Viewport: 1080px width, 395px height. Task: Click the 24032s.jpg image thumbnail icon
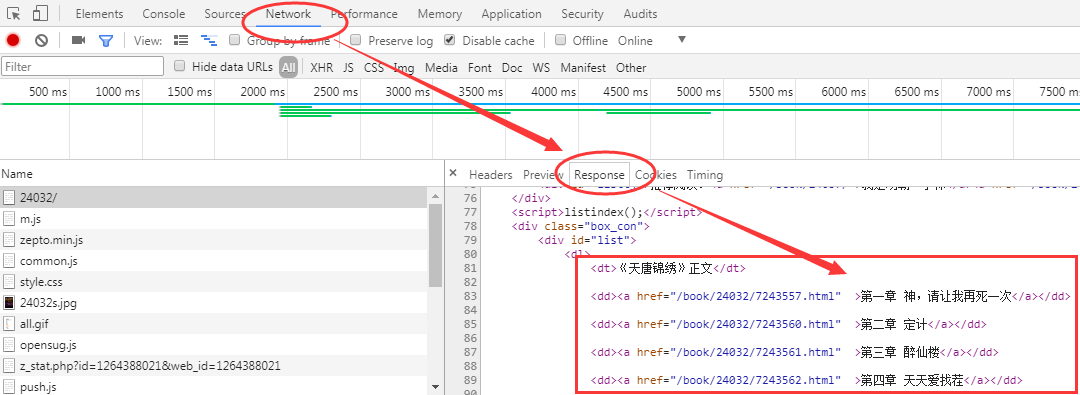tap(9, 303)
